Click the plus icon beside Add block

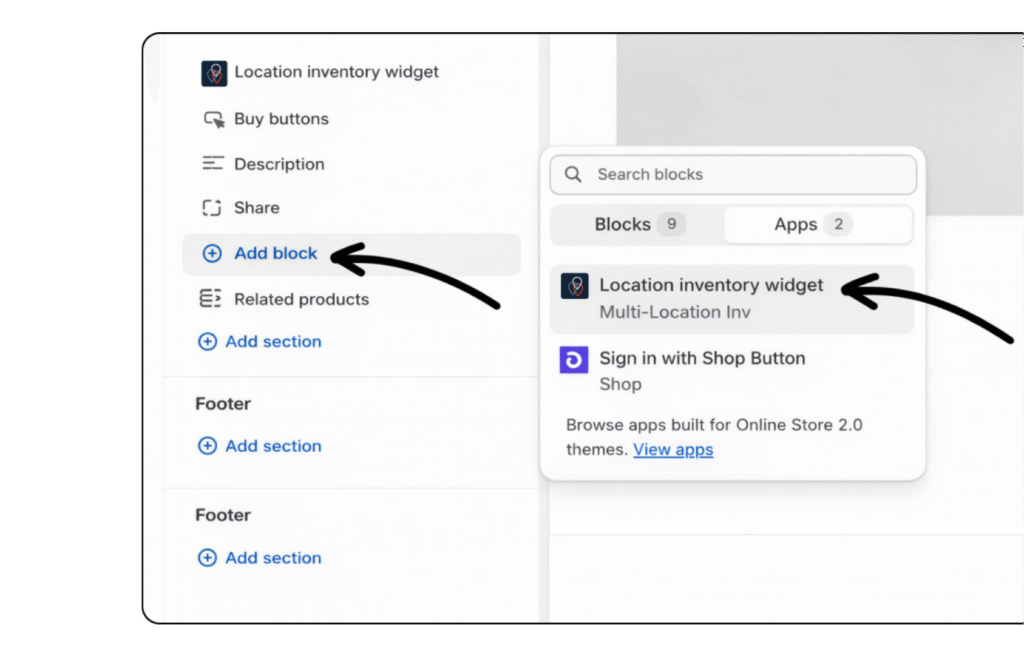(212, 254)
